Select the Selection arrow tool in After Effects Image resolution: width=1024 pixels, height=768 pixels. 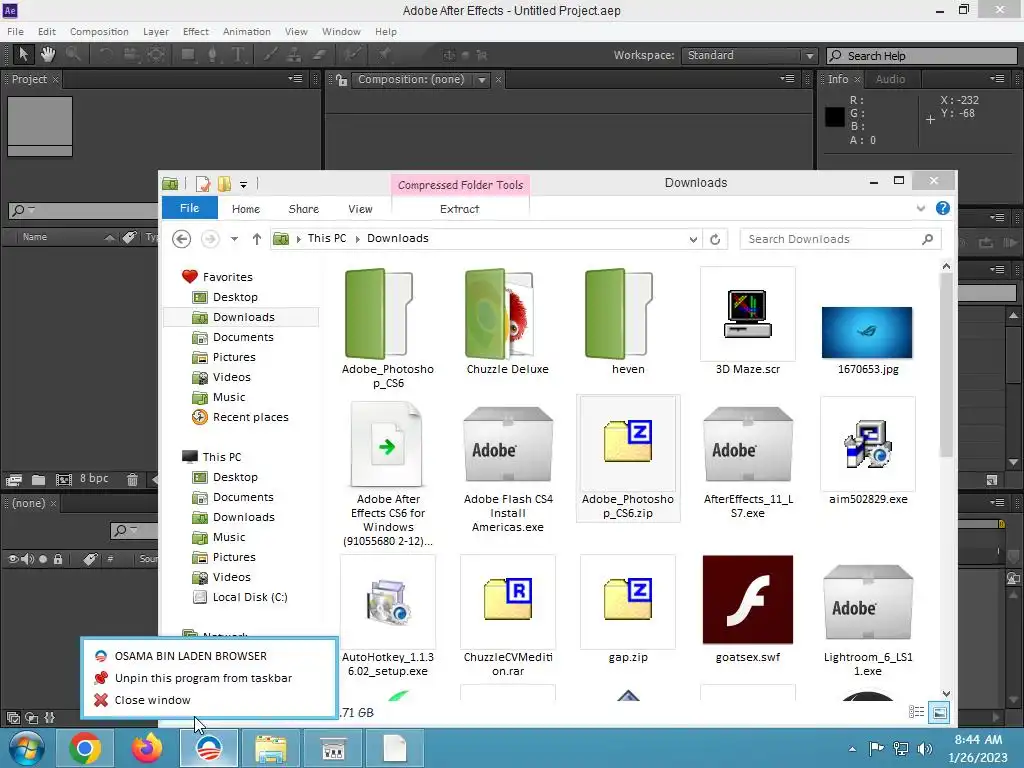(24, 54)
